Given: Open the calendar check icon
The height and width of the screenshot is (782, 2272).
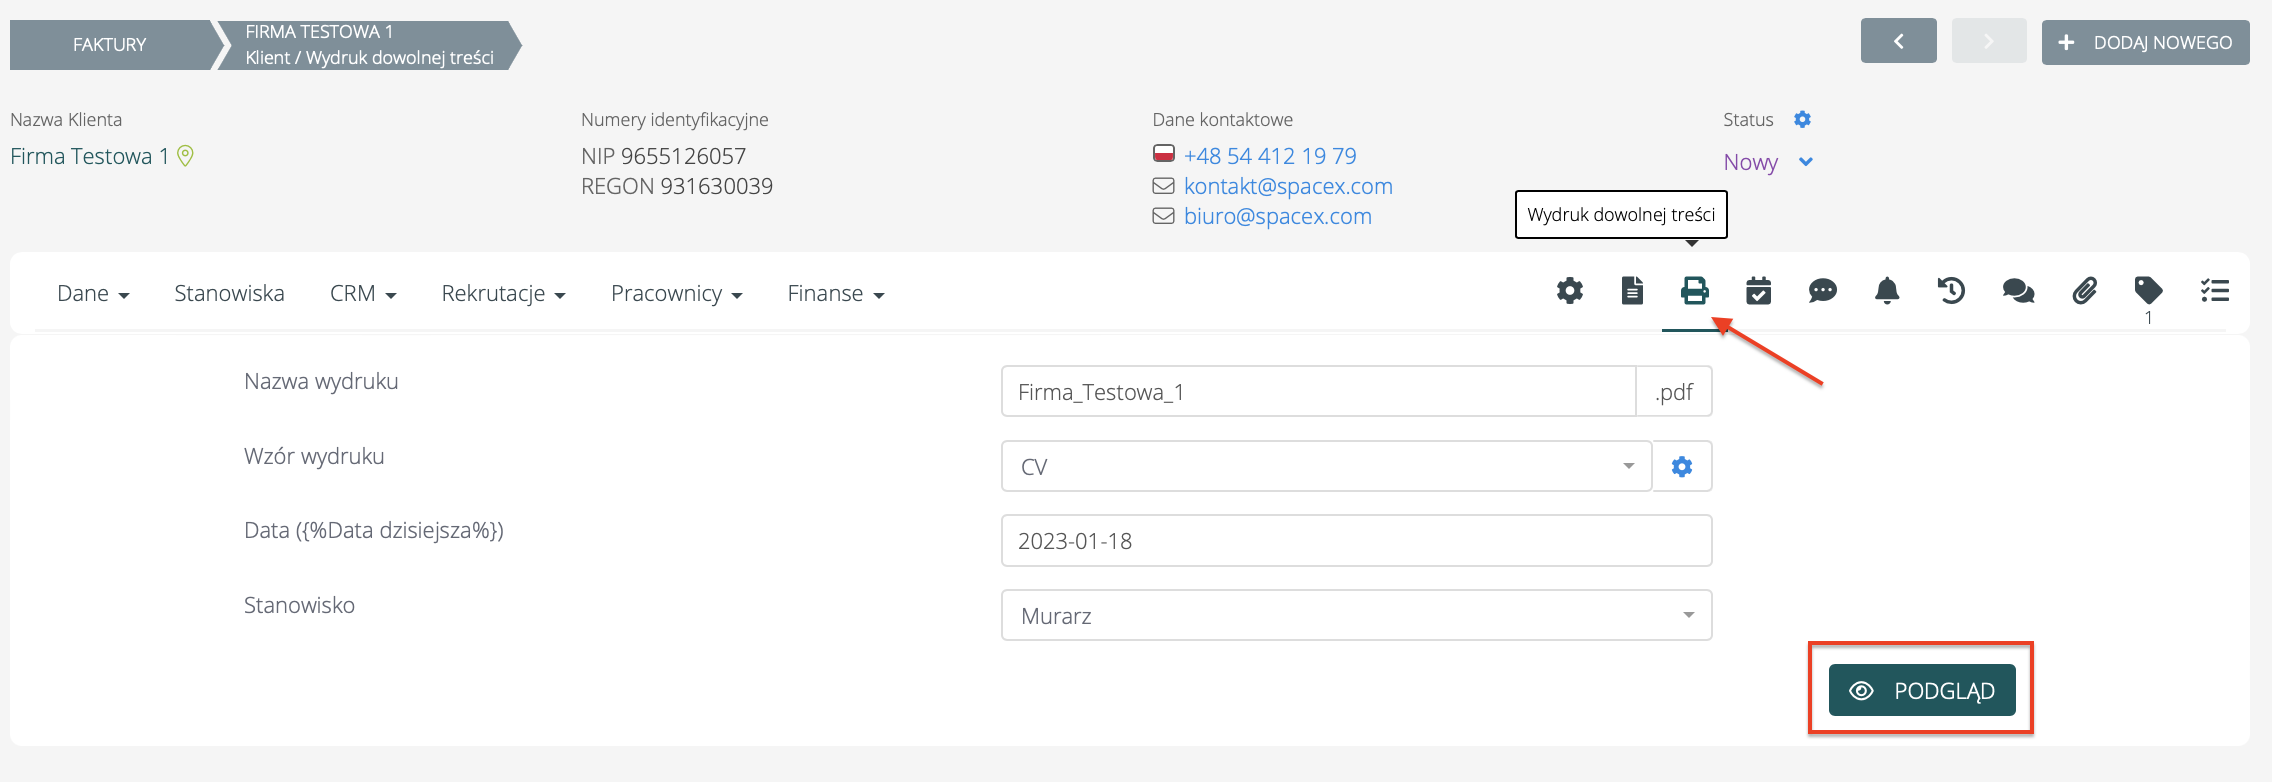Looking at the screenshot, I should [1758, 291].
